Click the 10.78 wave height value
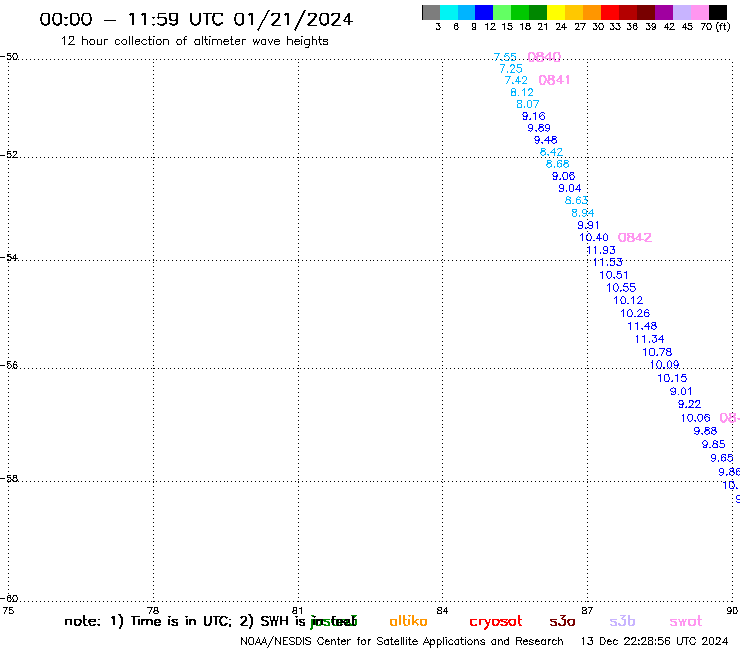Image resolution: width=740 pixels, height=650 pixels. point(657,352)
